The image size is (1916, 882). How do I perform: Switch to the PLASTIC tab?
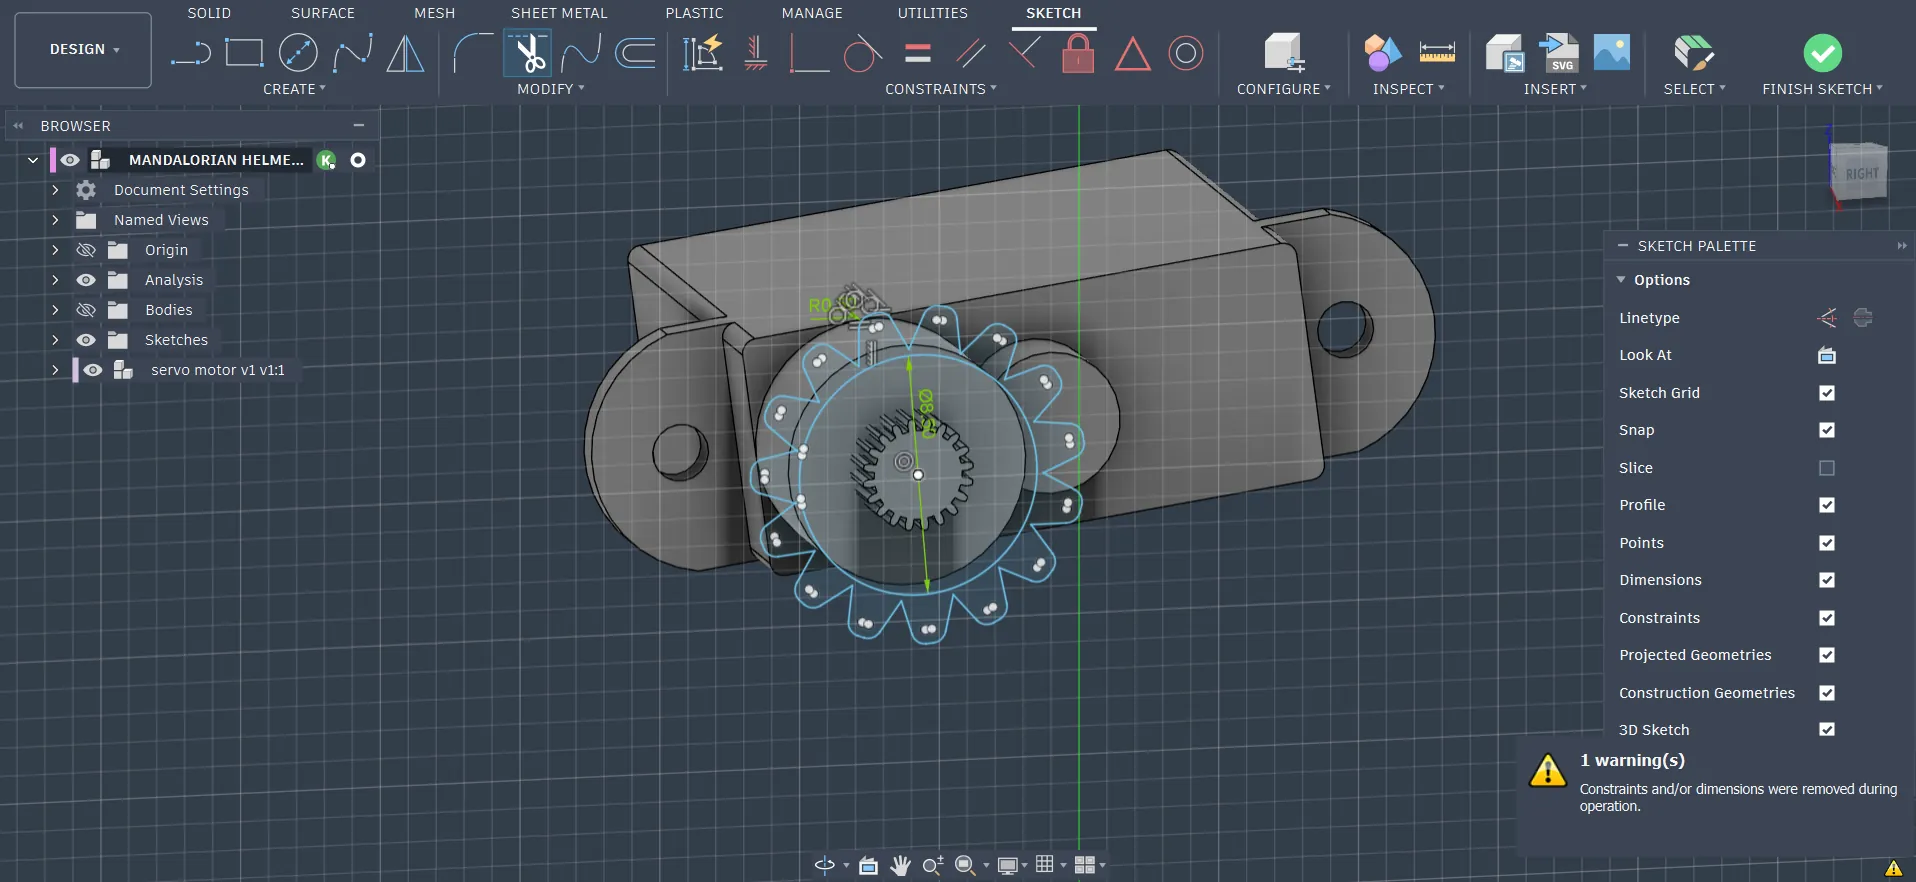(x=694, y=13)
